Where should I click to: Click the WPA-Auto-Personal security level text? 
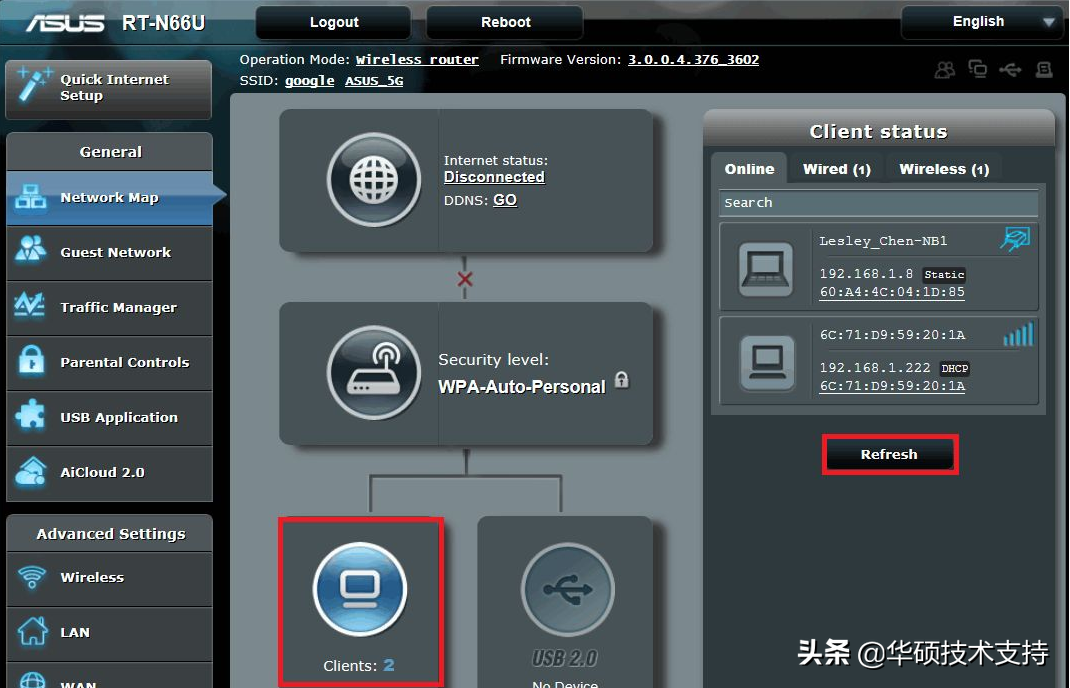(x=522, y=387)
